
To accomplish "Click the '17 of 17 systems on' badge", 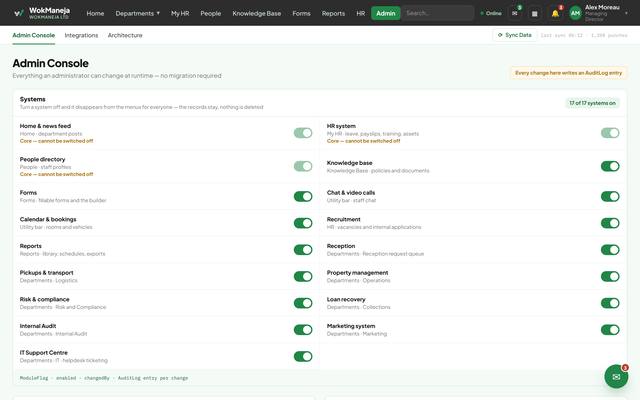I will pyautogui.click(x=592, y=103).
